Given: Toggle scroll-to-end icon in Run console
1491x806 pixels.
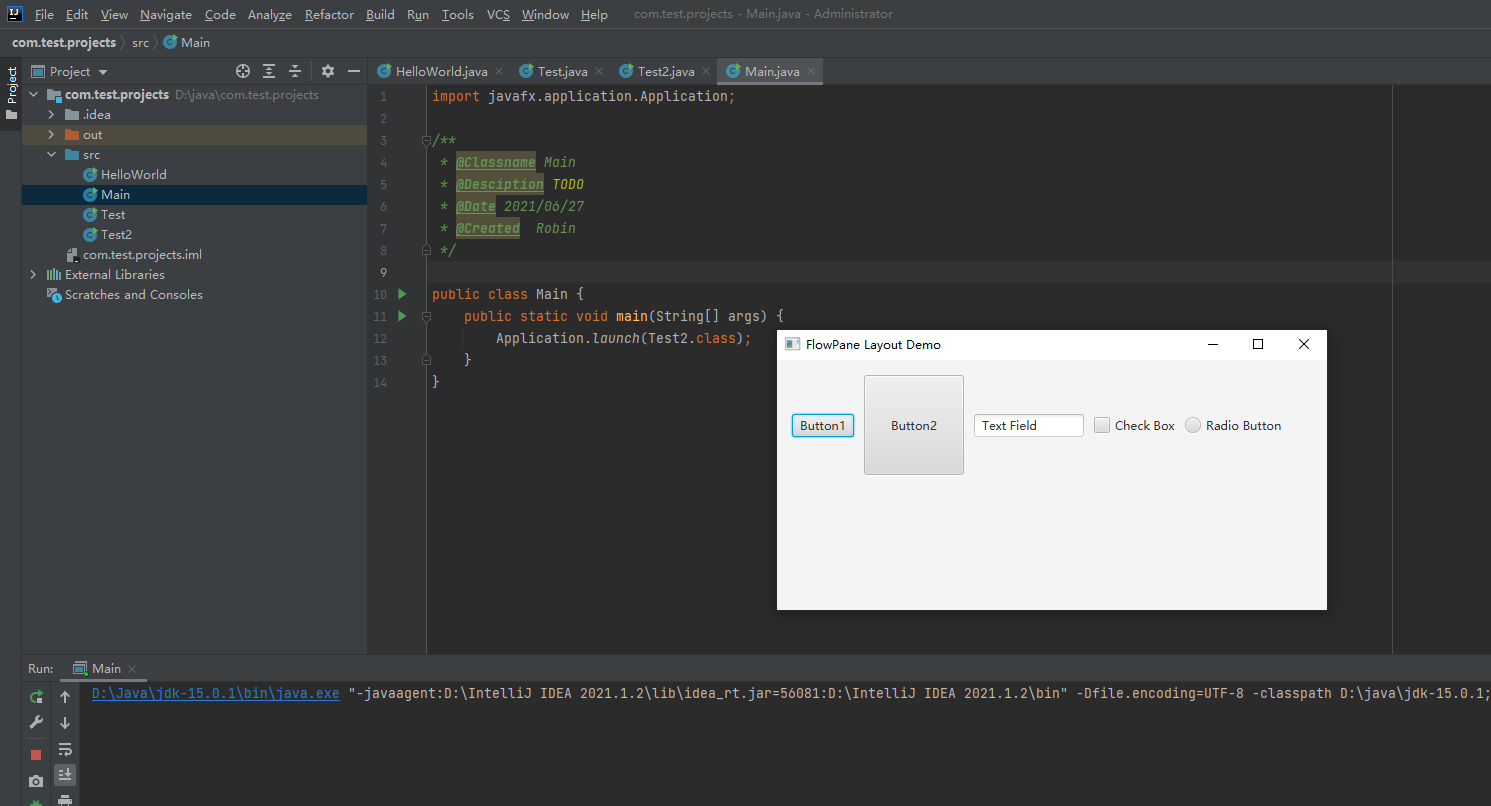Looking at the screenshot, I should pyautogui.click(x=65, y=775).
